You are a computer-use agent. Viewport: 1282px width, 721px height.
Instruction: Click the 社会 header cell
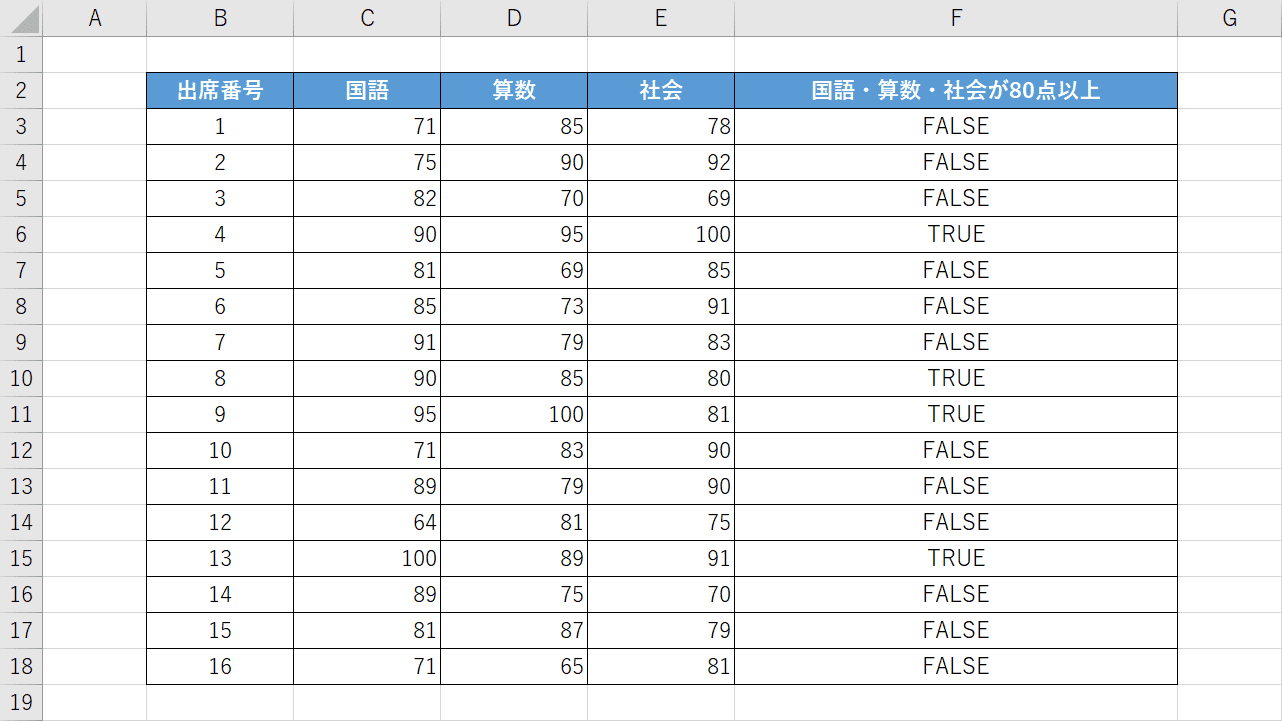[x=661, y=90]
